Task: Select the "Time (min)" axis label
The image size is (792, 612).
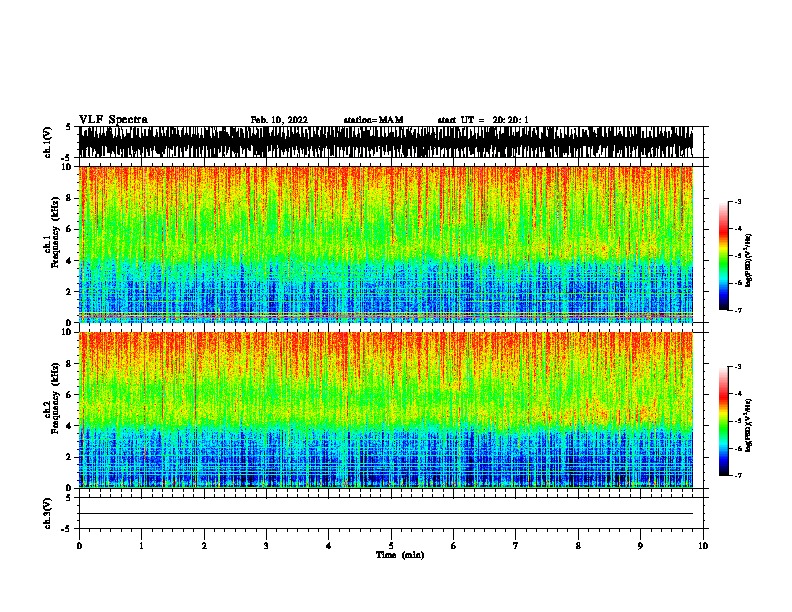Action: (400, 555)
